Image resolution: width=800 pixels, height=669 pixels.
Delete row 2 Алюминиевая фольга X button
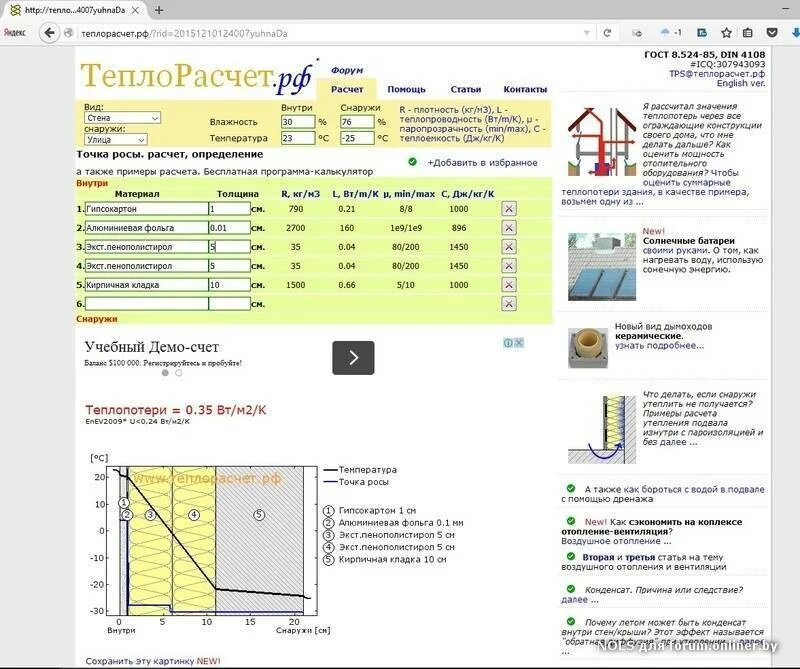pos(509,228)
